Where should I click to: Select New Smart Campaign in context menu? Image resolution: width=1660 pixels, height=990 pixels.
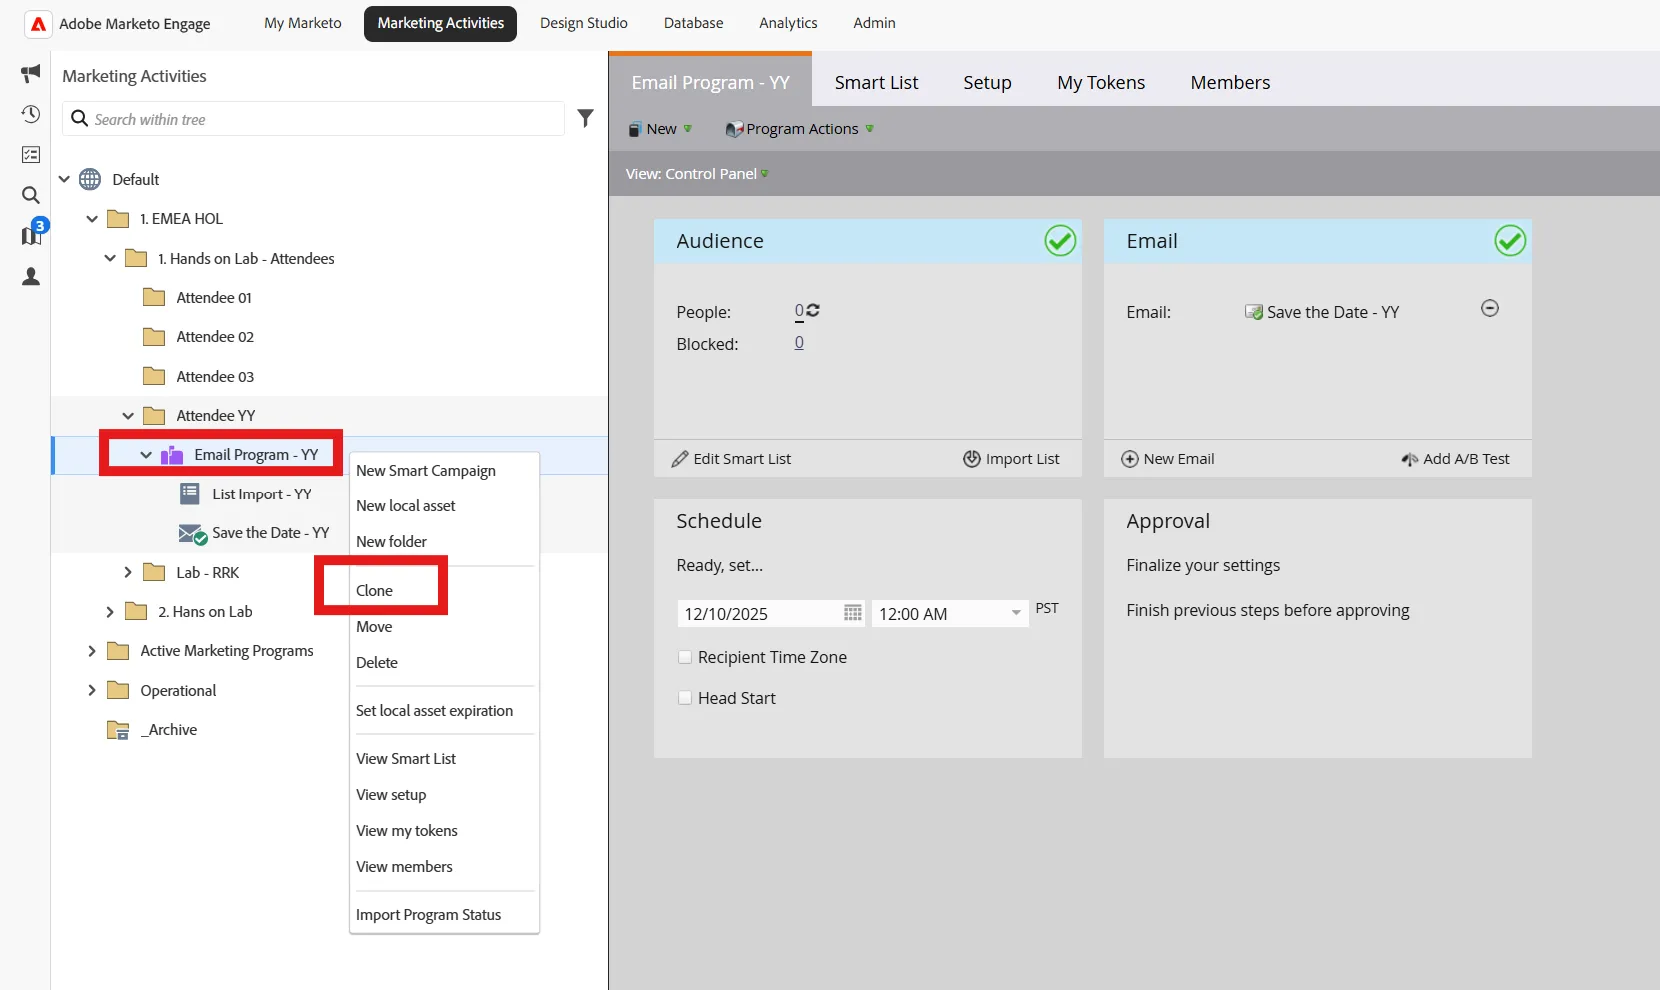426,471
